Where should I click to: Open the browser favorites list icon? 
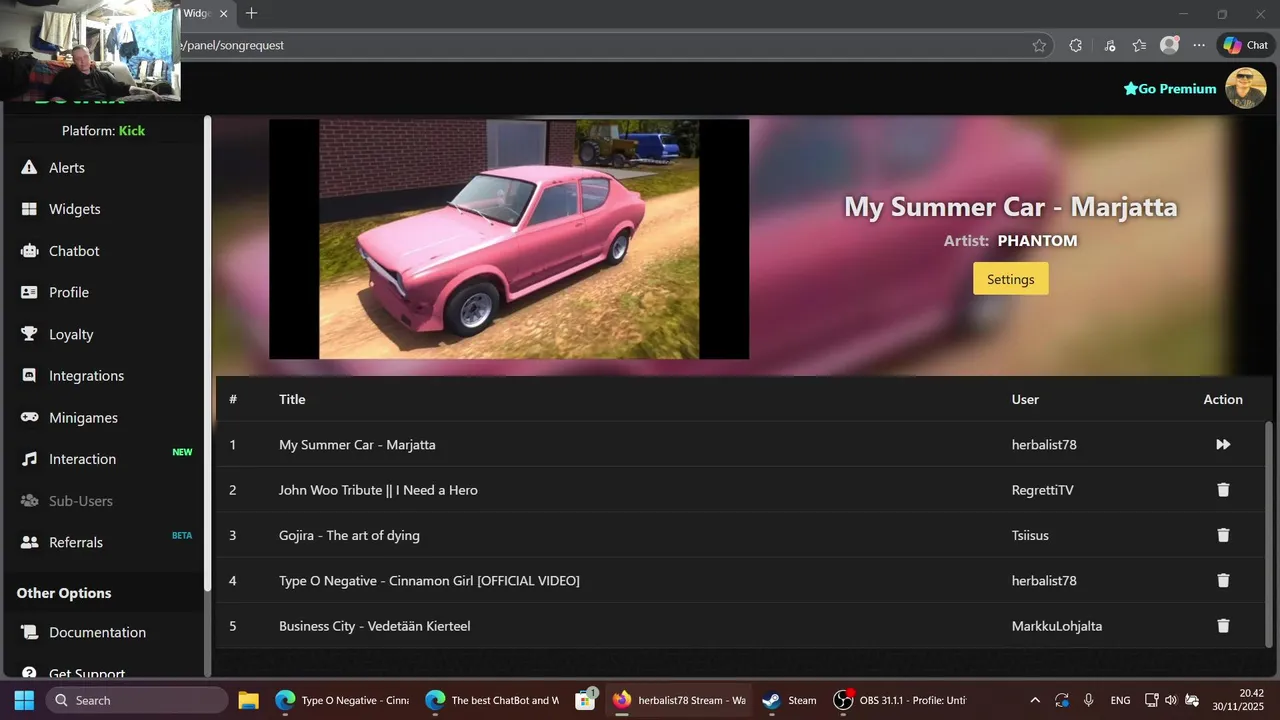pyautogui.click(x=1139, y=45)
